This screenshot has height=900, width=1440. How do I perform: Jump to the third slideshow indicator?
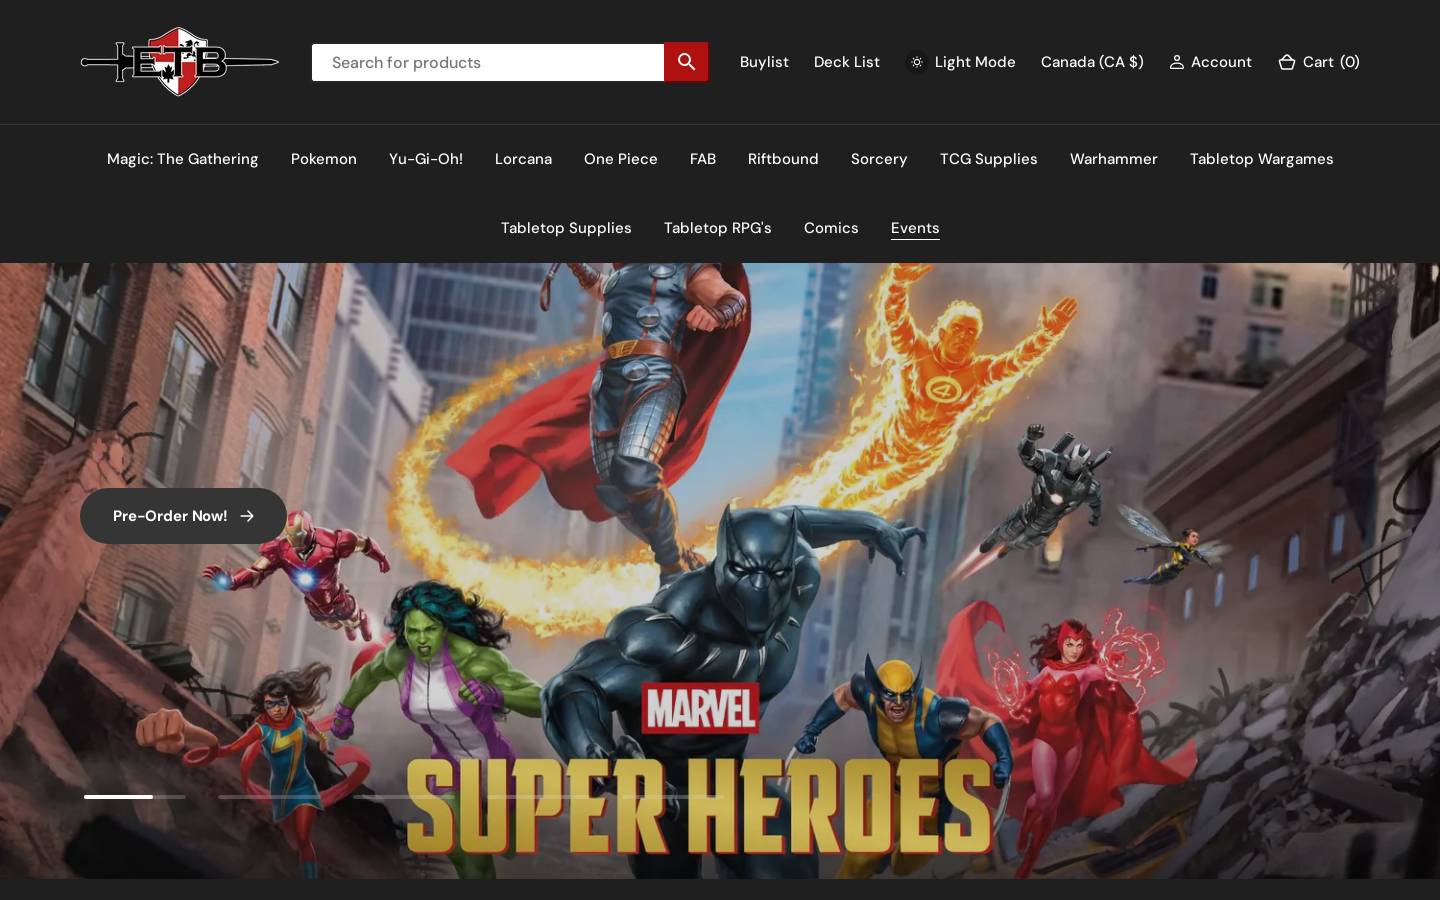pos(404,797)
